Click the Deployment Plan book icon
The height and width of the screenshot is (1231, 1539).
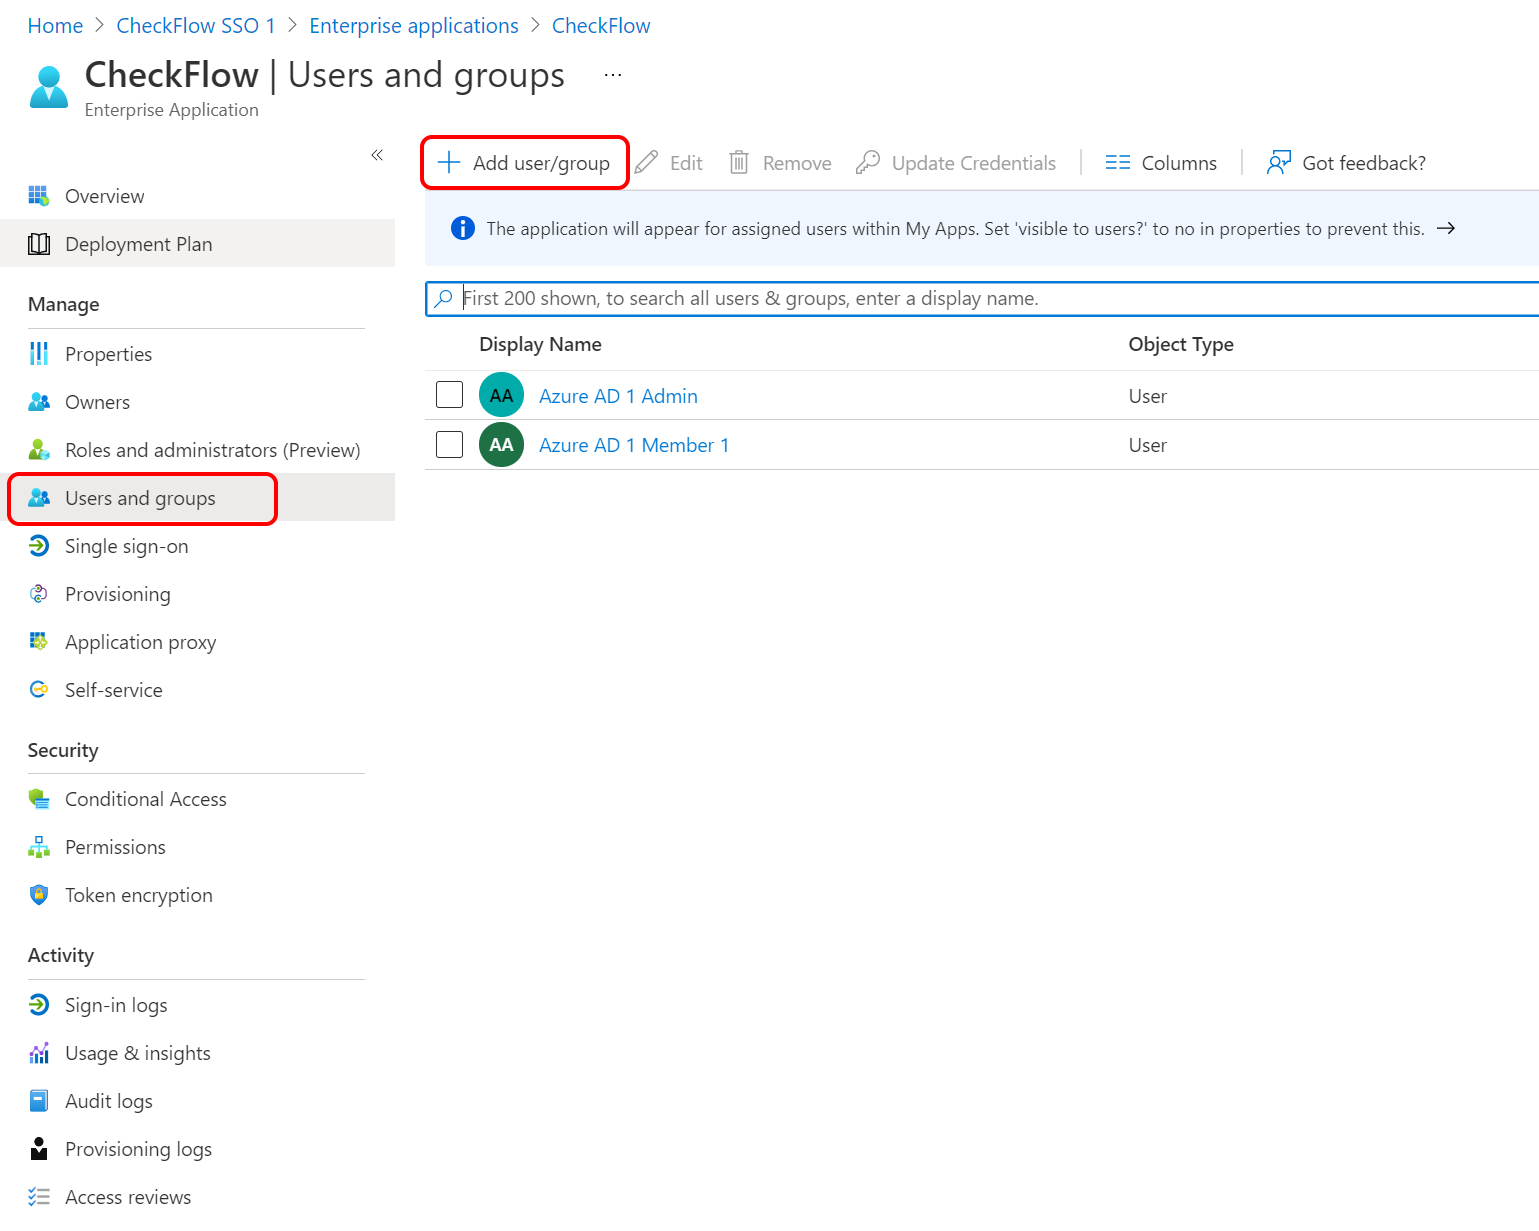pyautogui.click(x=39, y=244)
